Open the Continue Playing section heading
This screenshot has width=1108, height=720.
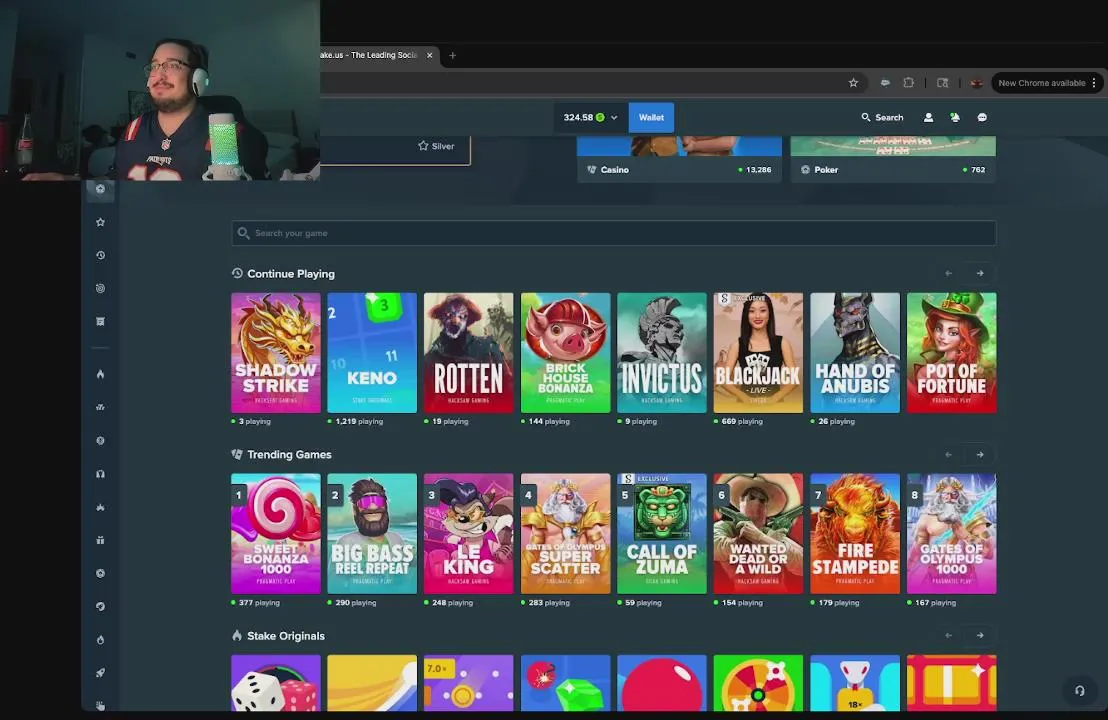pos(290,273)
